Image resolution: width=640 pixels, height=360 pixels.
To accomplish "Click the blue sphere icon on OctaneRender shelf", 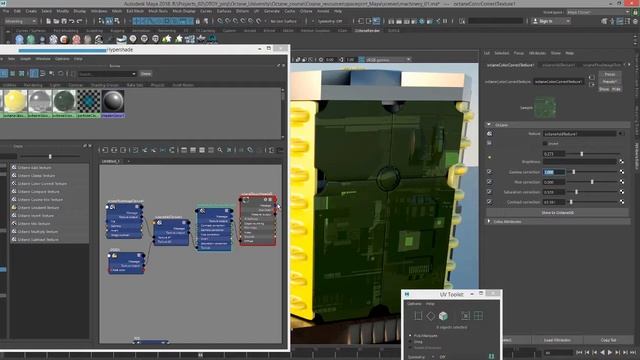I will 19,39.
